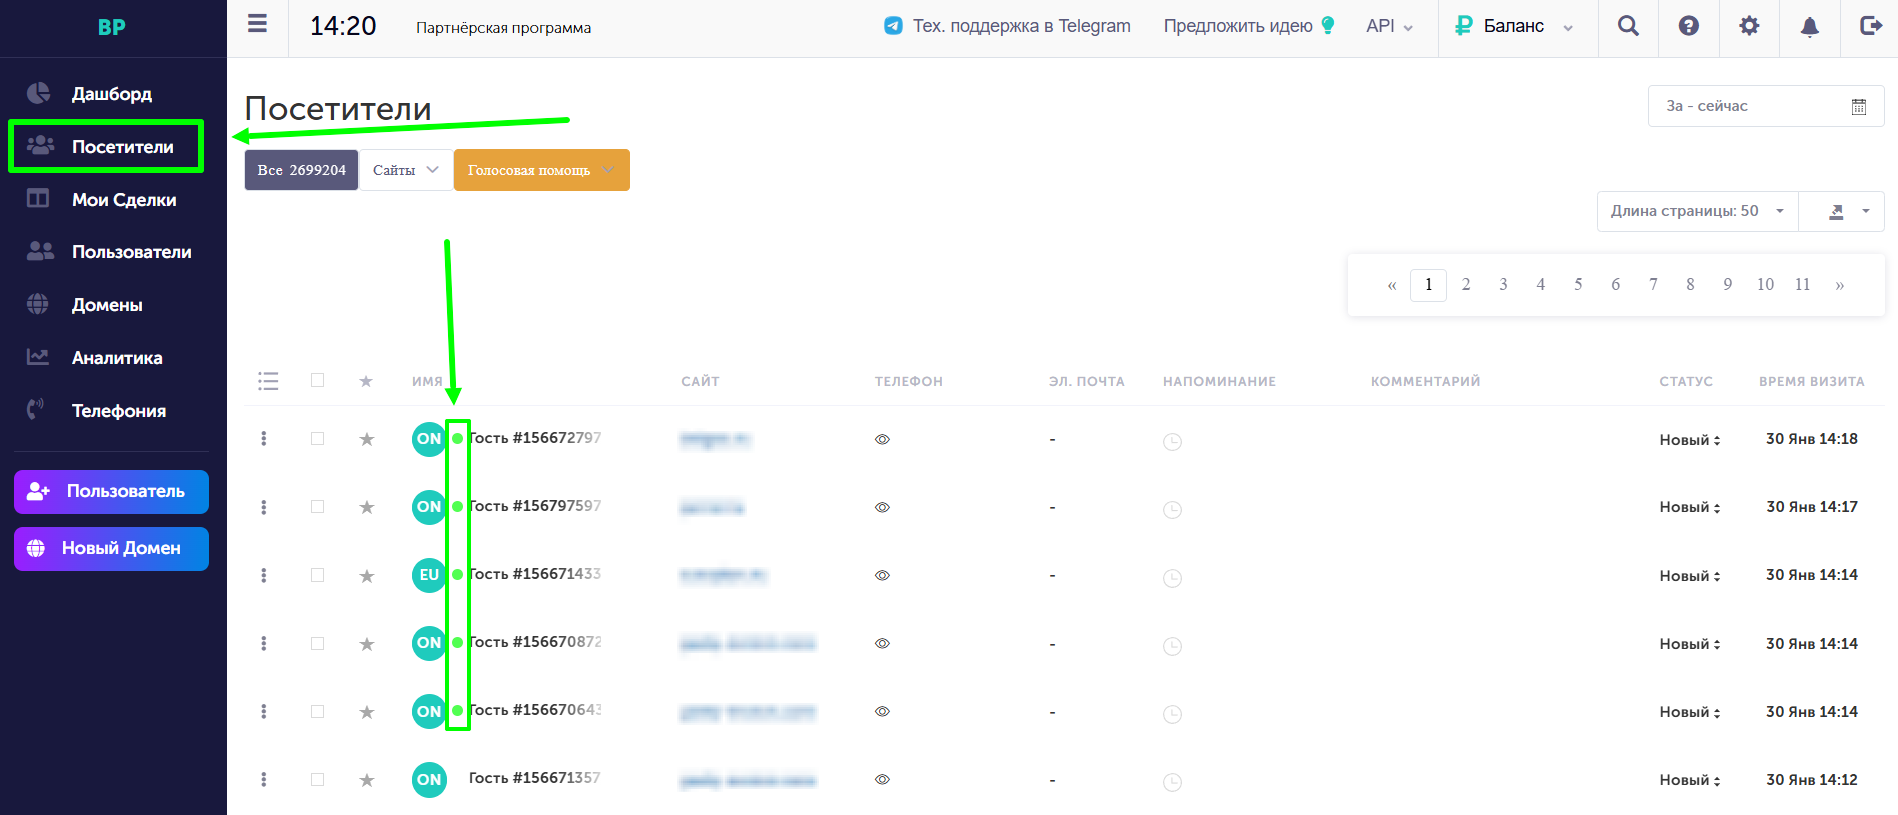This screenshot has height=815, width=1898.
Task: Open Пользователи in the sidebar
Action: click(131, 252)
